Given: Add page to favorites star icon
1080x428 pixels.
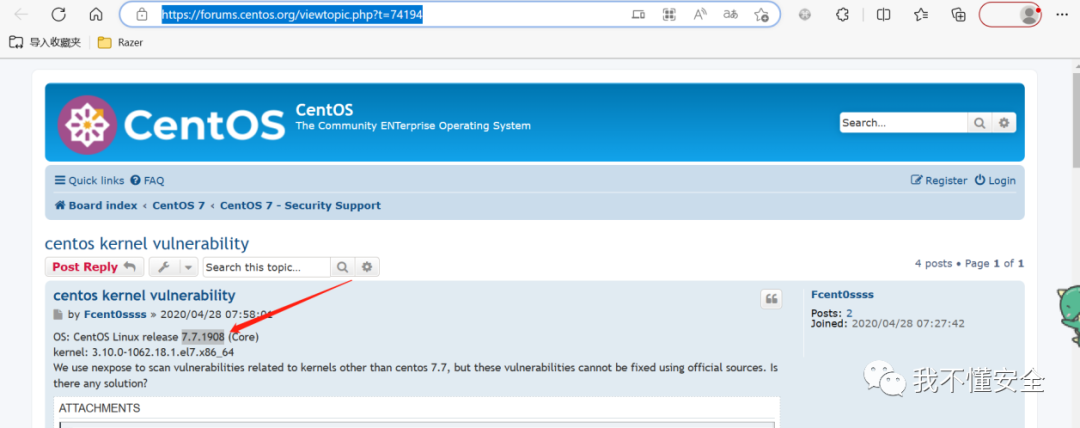Looking at the screenshot, I should tap(761, 14).
